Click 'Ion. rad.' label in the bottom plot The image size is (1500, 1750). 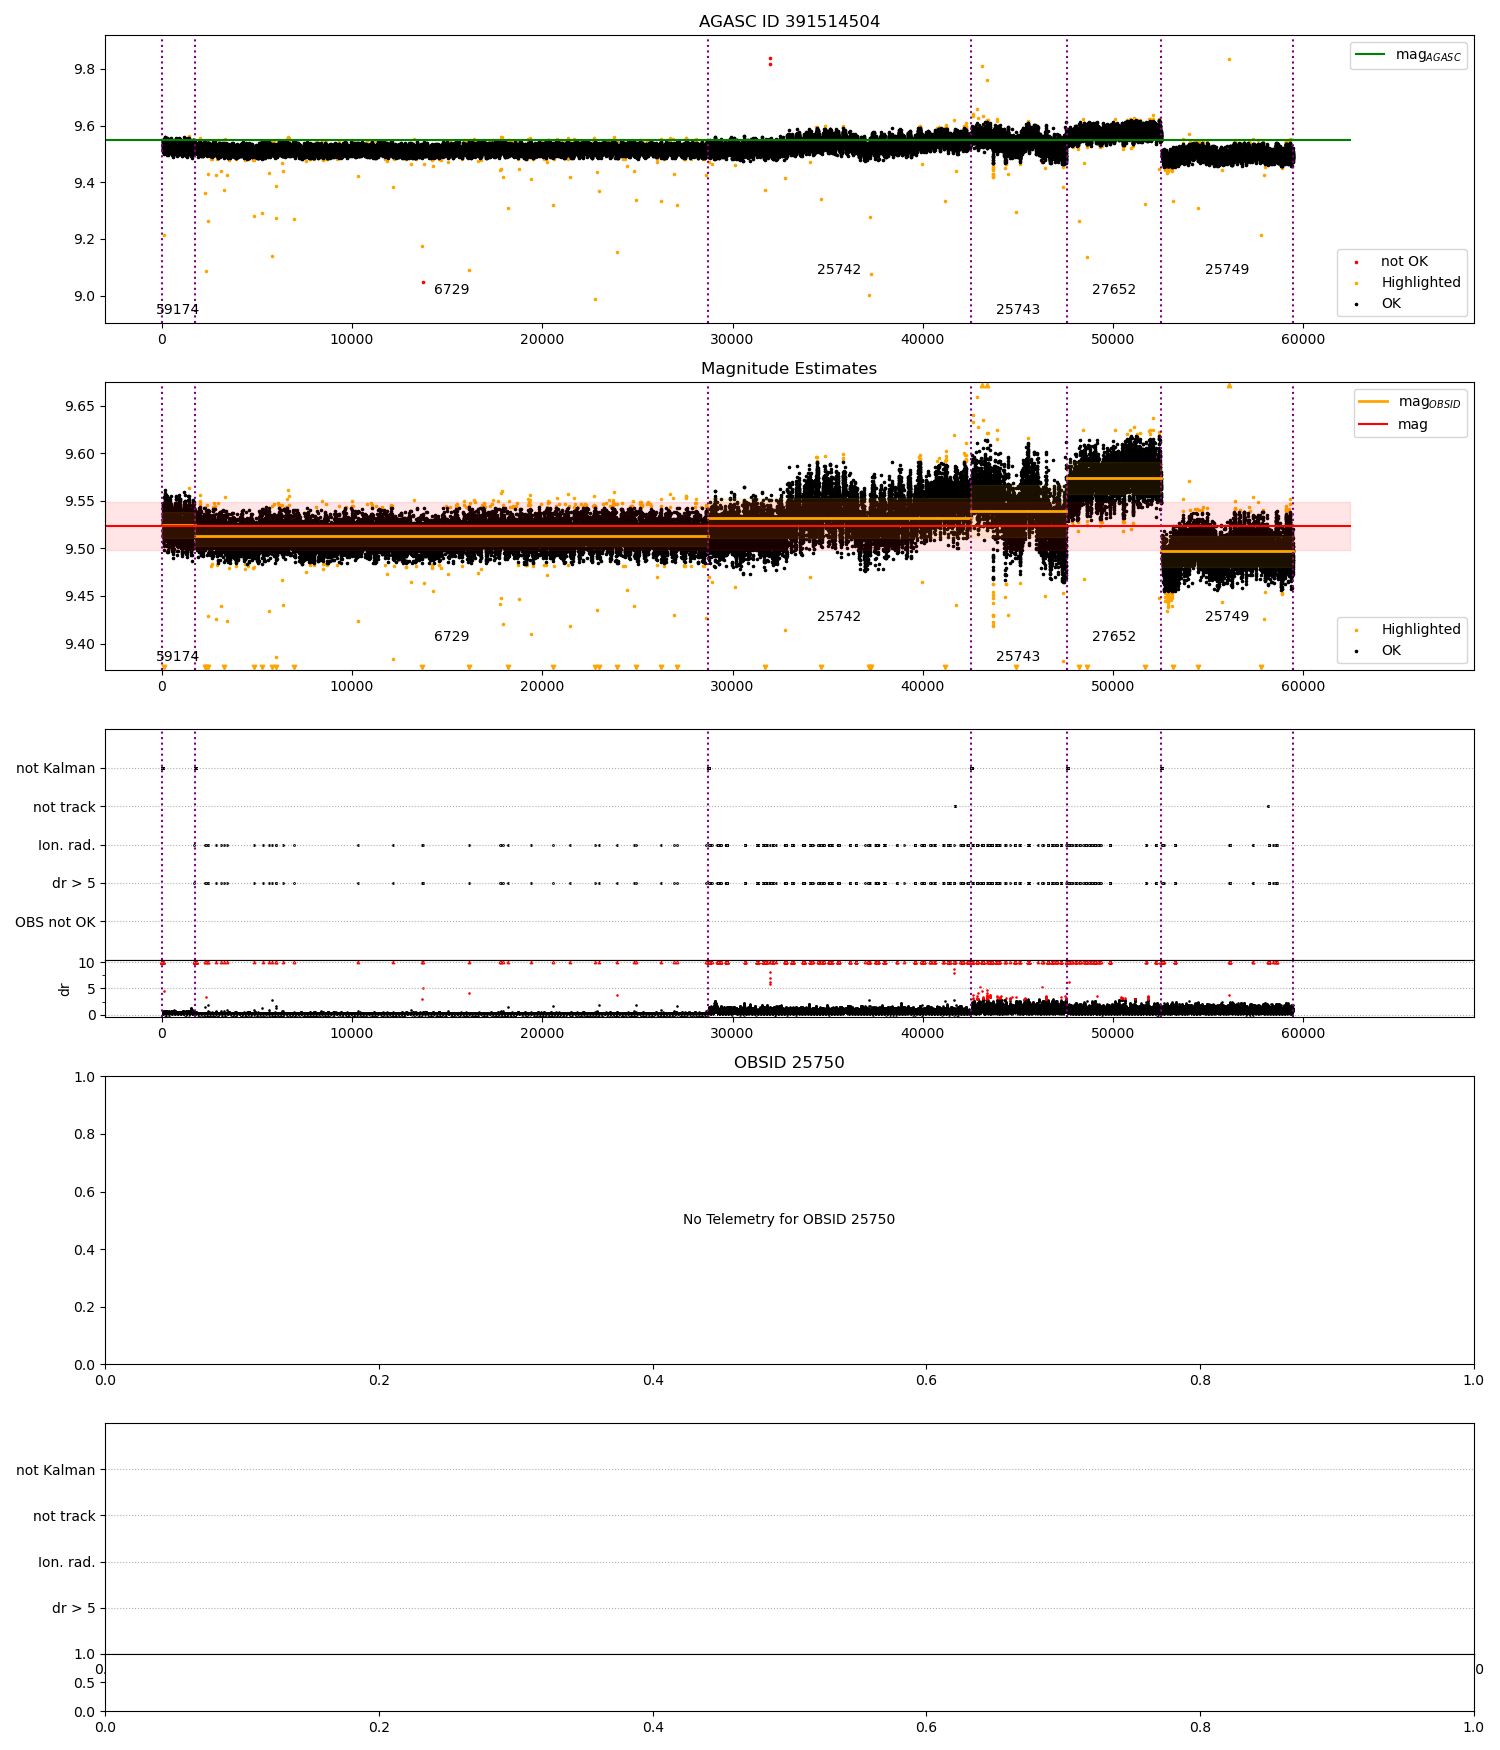[67, 1562]
